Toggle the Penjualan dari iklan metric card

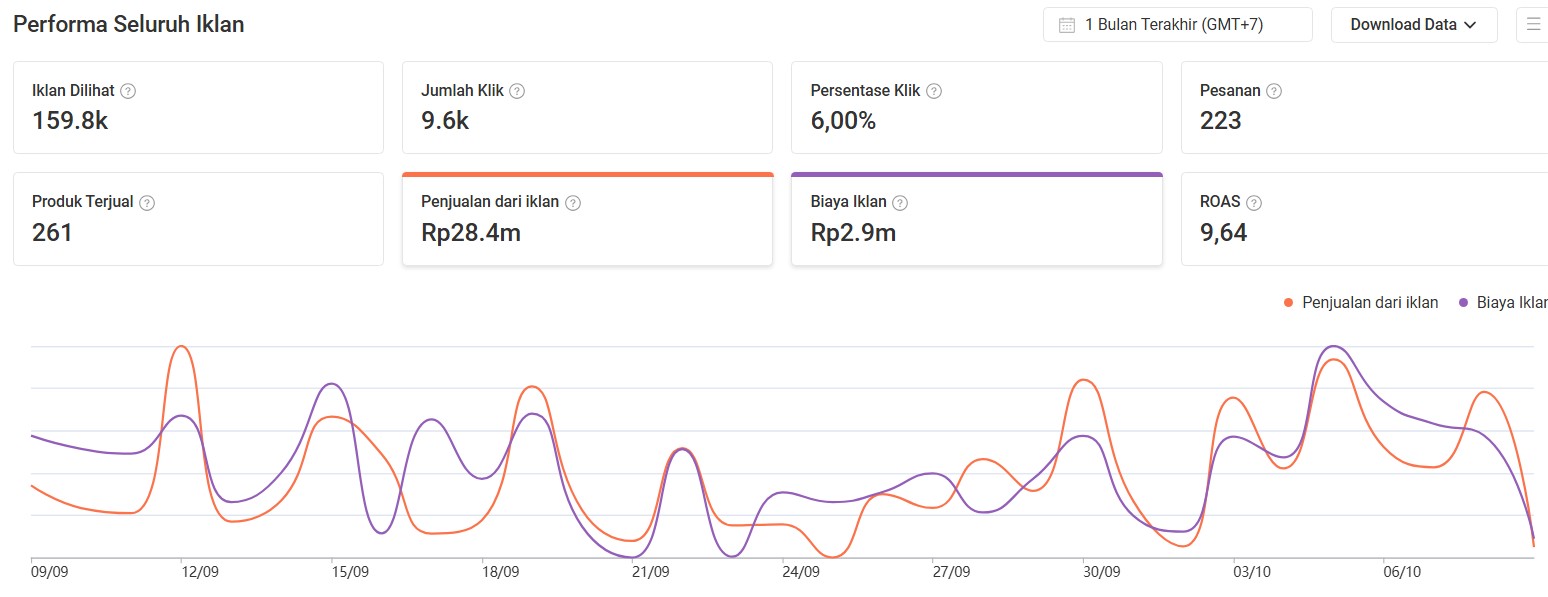(x=587, y=220)
